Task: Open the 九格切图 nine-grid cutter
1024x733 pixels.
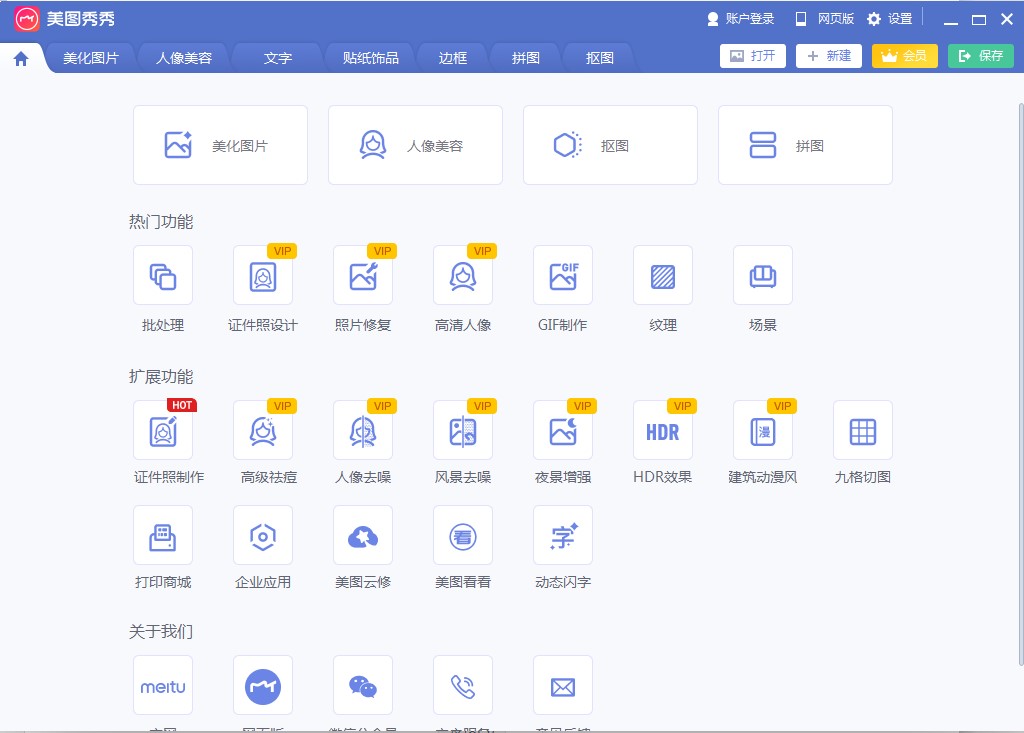Action: click(x=862, y=430)
